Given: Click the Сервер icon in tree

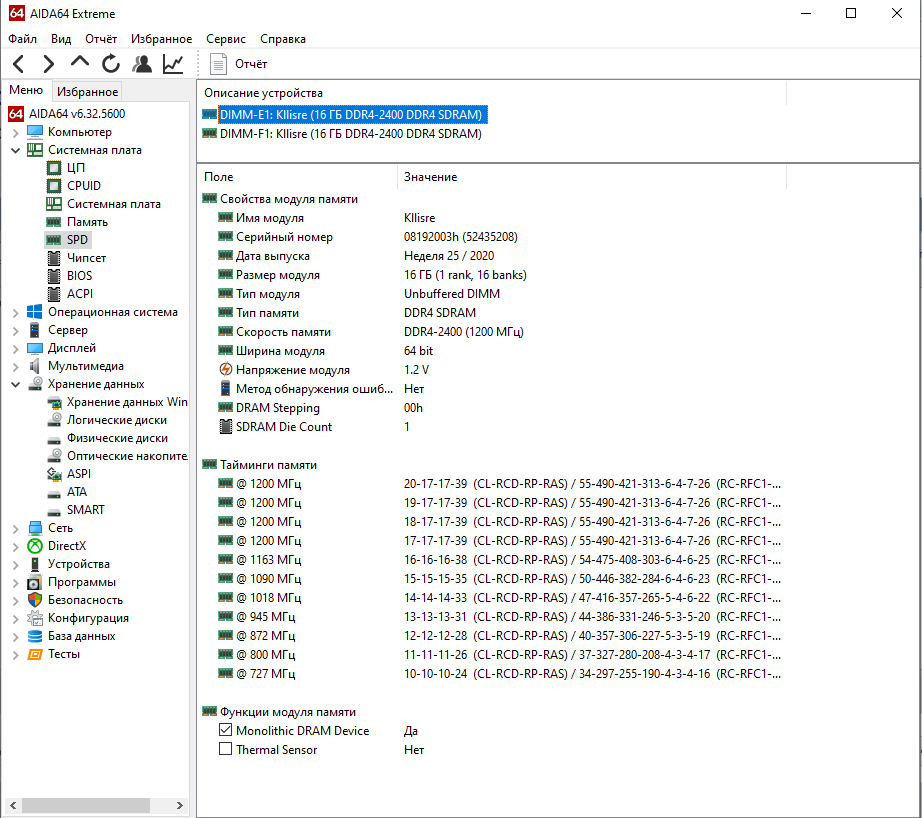Looking at the screenshot, I should point(35,330).
